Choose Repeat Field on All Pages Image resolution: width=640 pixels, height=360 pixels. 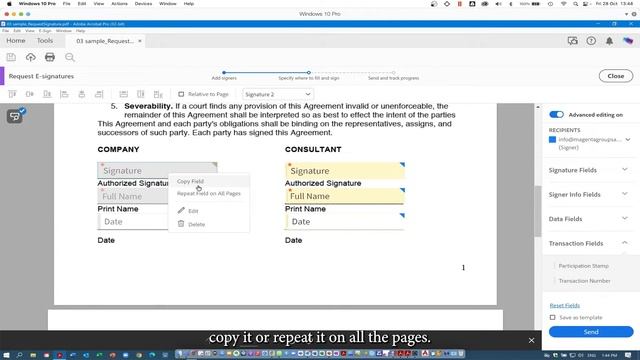(x=209, y=193)
